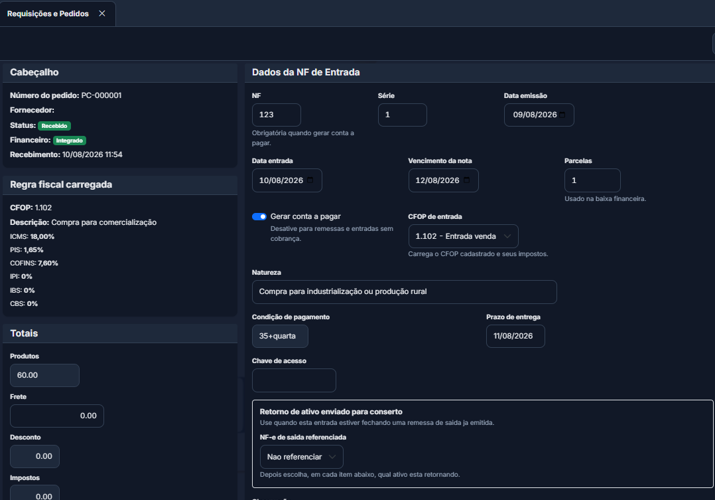Viewport: 715px width, 500px height.
Task: Click the IBS: 0% value
Action: [22, 290]
